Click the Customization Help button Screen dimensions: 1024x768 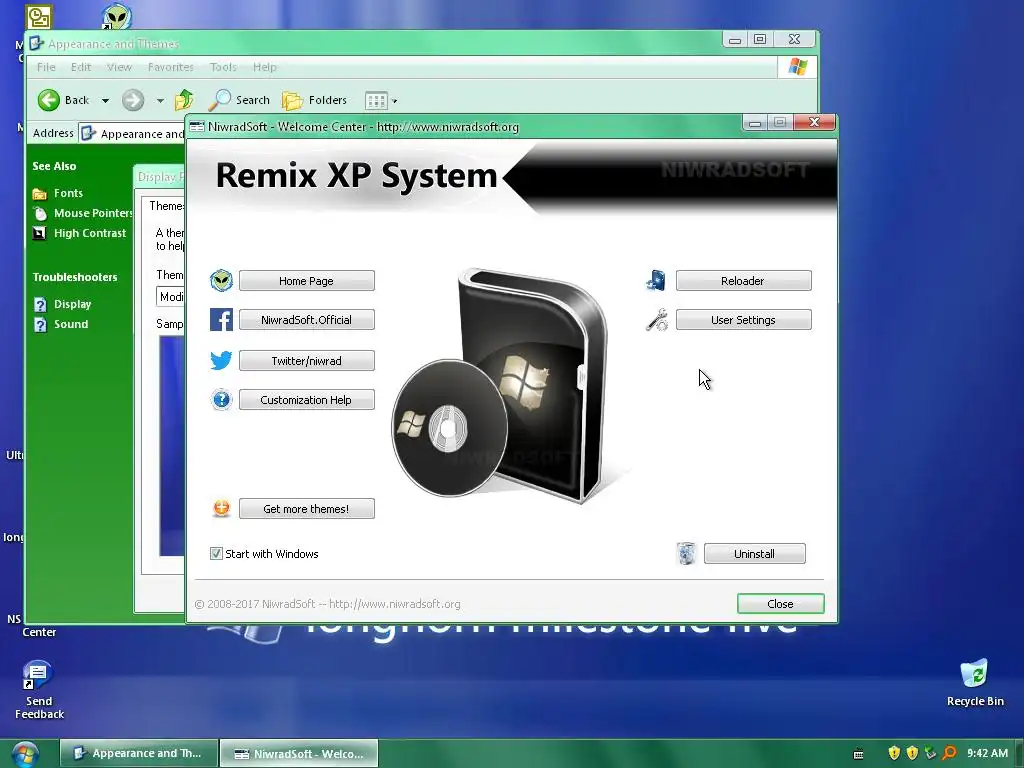(x=306, y=400)
